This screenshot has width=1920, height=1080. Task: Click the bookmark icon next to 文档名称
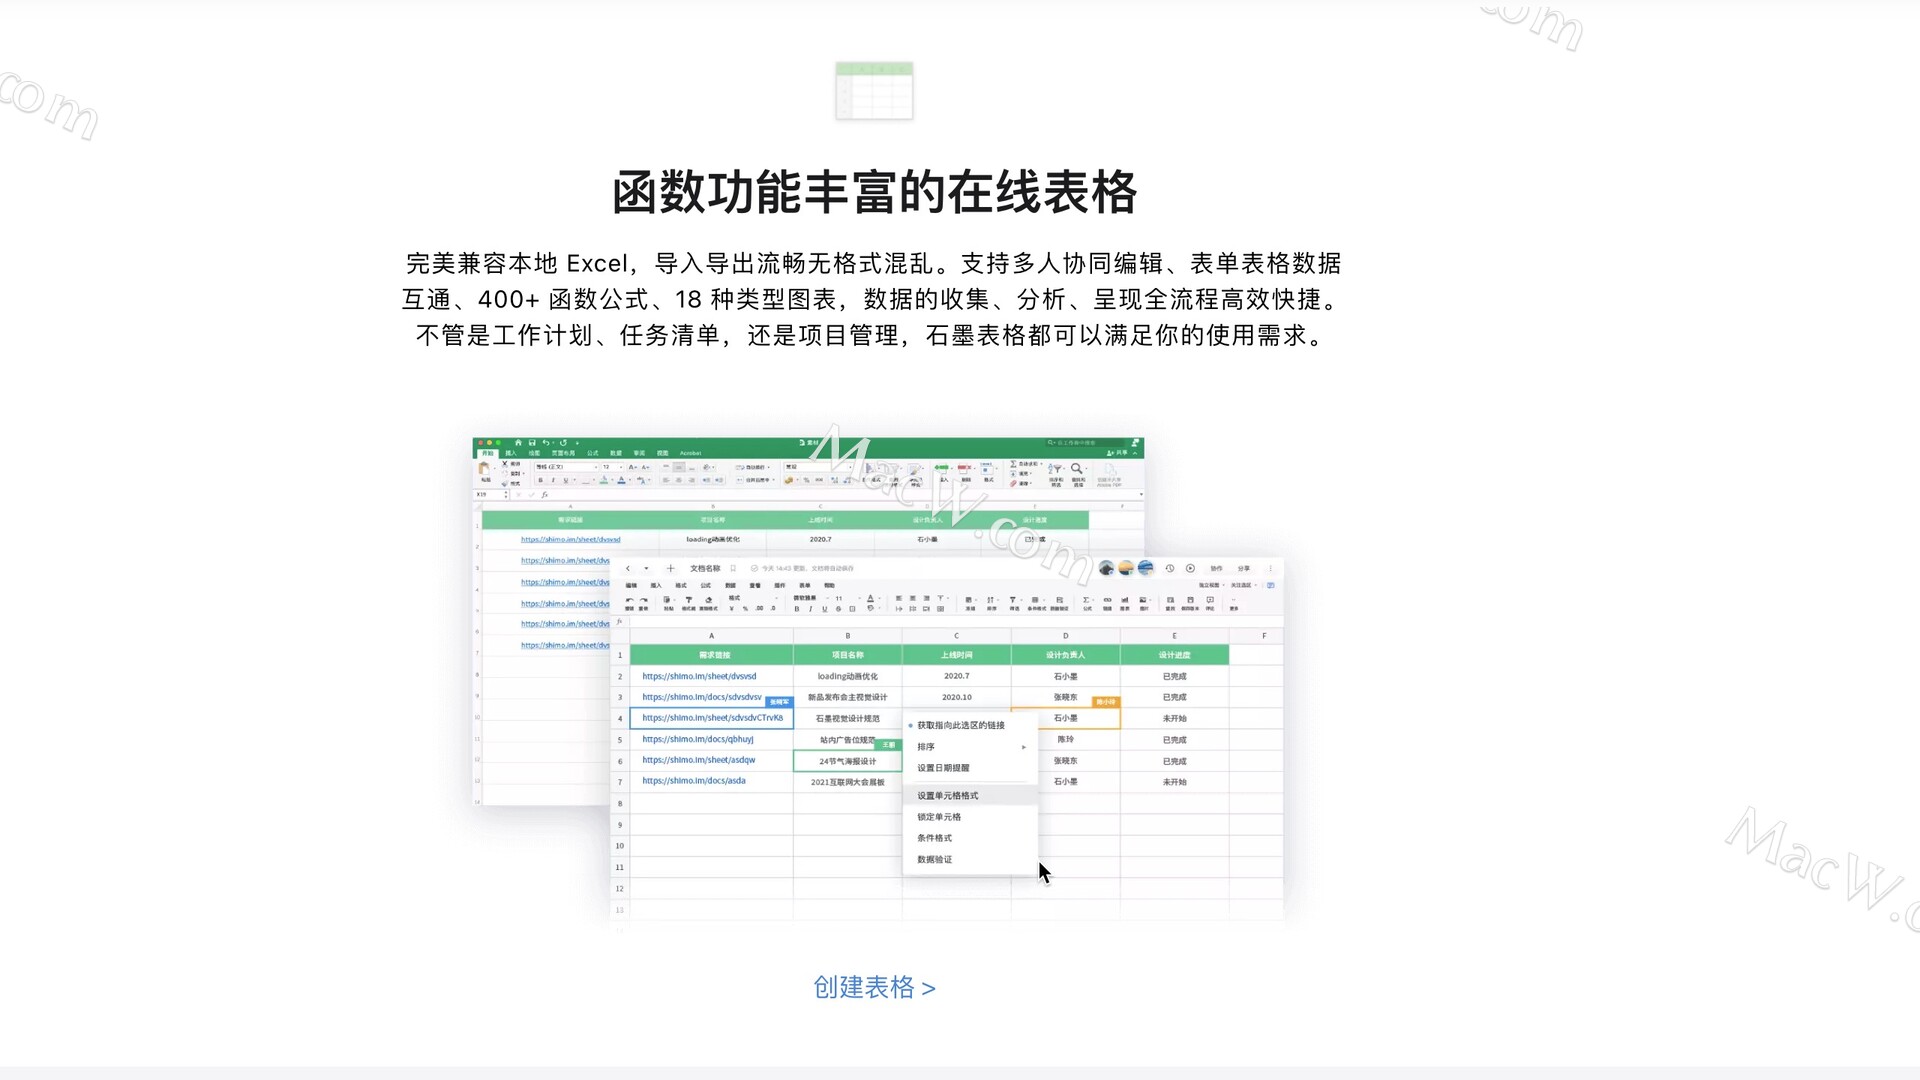click(733, 568)
